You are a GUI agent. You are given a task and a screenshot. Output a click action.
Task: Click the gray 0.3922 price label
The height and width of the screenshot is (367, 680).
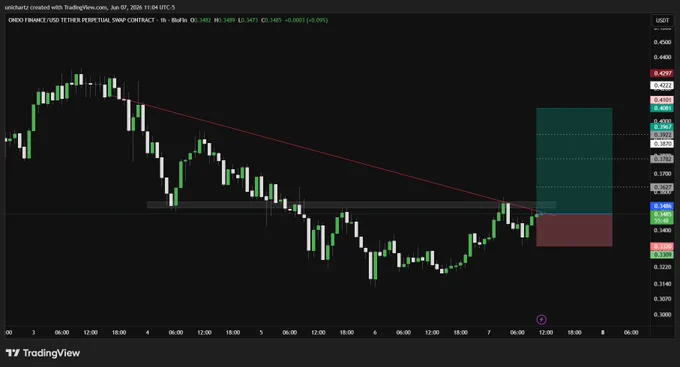(x=662, y=135)
